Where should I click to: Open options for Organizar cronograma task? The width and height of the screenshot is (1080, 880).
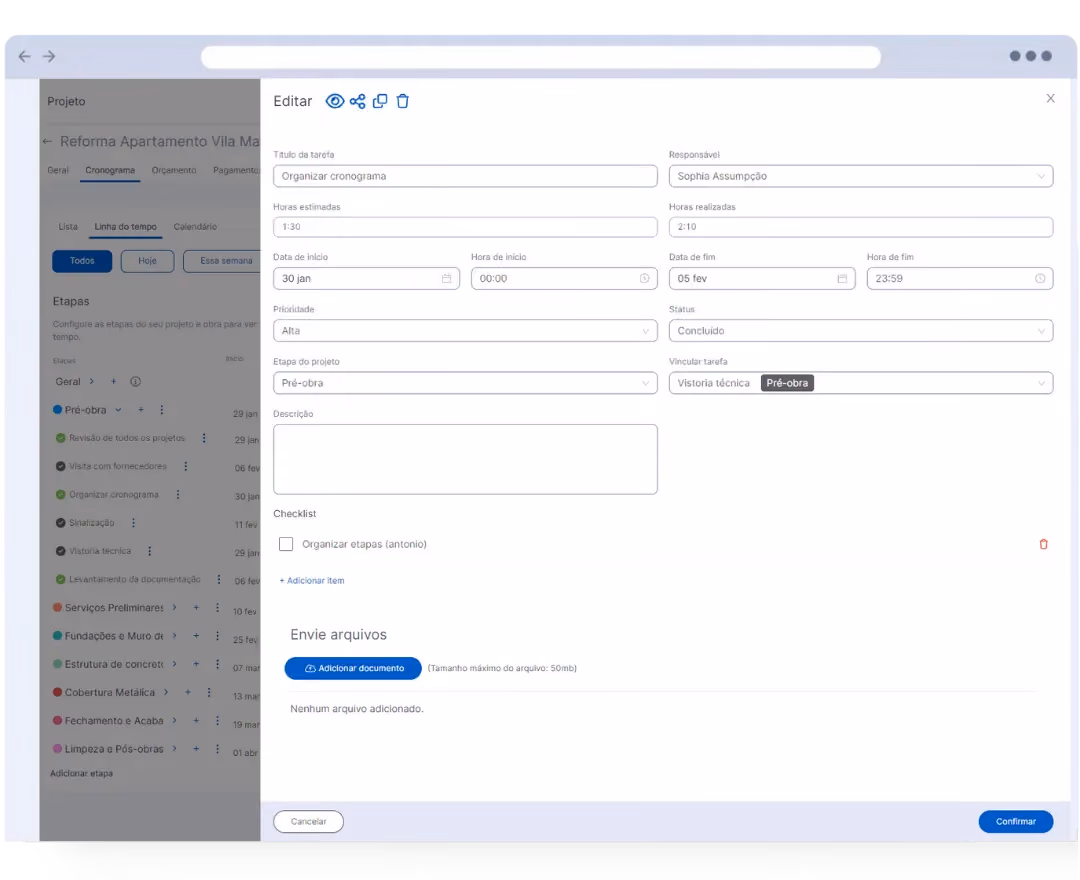[178, 494]
